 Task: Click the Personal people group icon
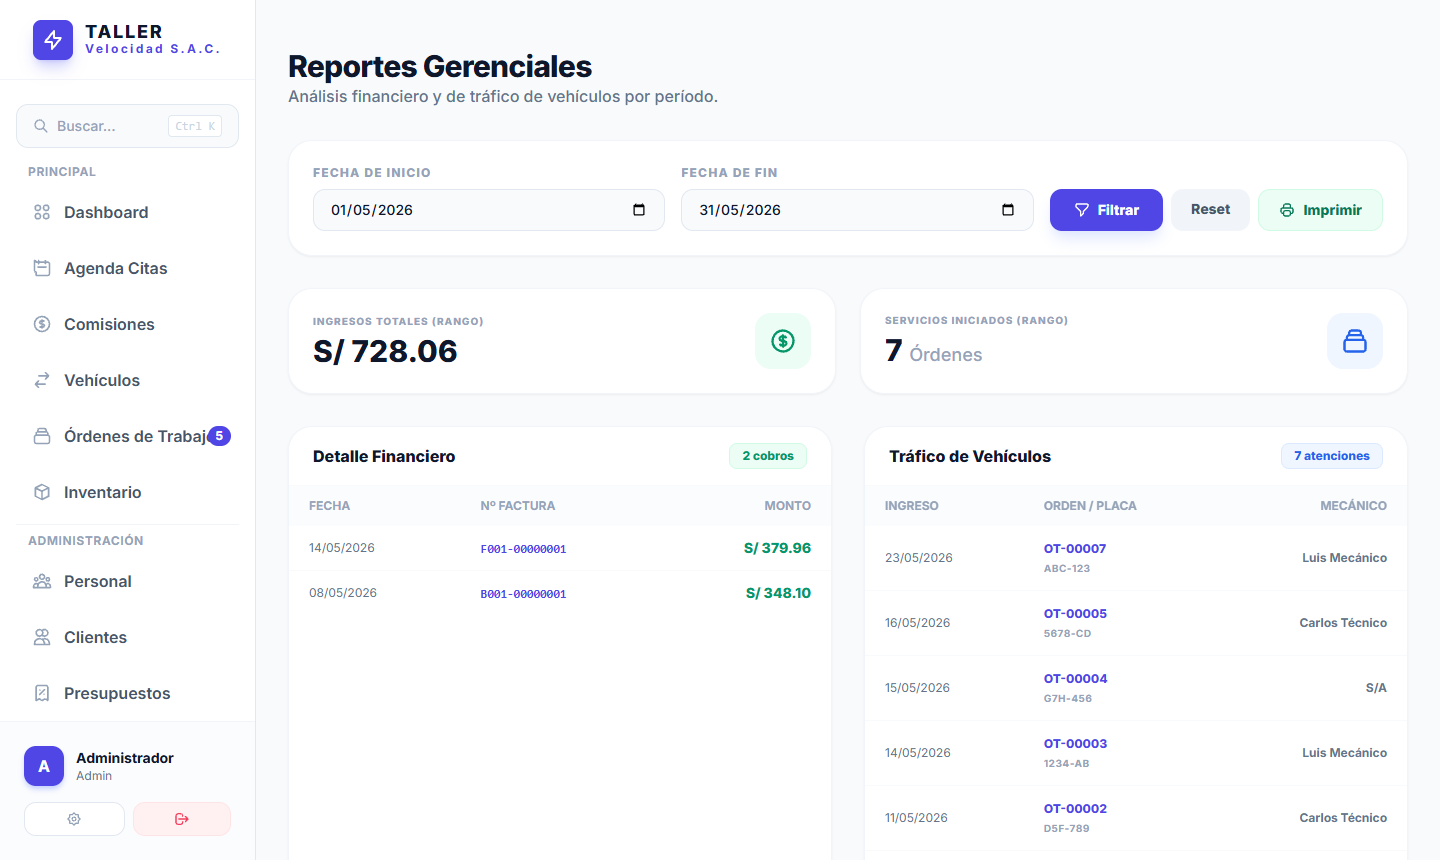pos(42,581)
